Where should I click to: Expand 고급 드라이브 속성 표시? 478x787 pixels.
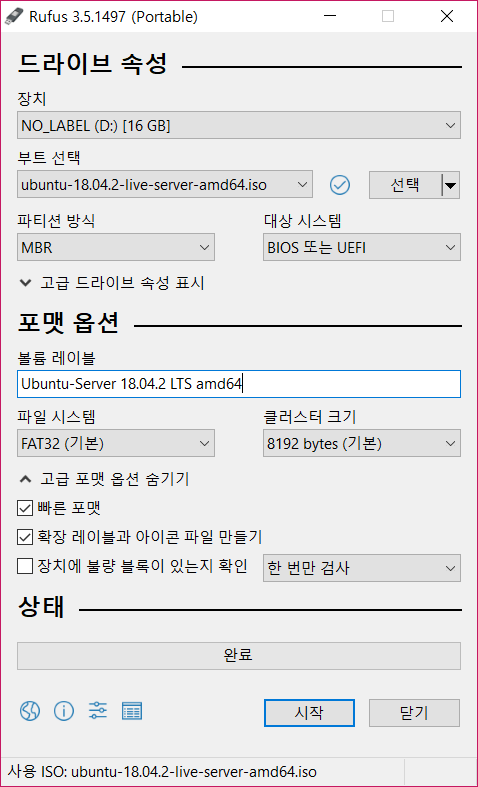(111, 283)
